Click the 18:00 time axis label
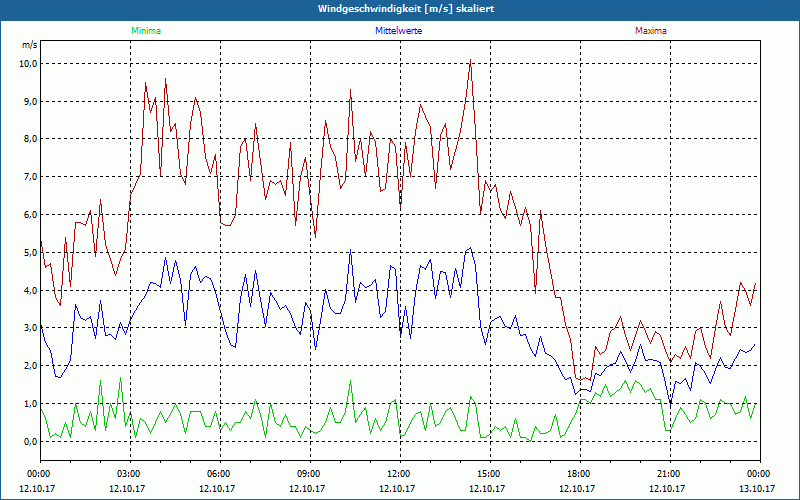800x500 pixels. coord(580,474)
